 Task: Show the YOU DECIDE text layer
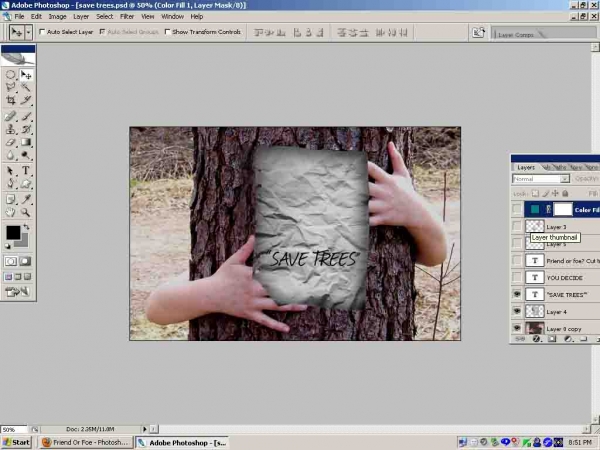pyautogui.click(x=517, y=277)
